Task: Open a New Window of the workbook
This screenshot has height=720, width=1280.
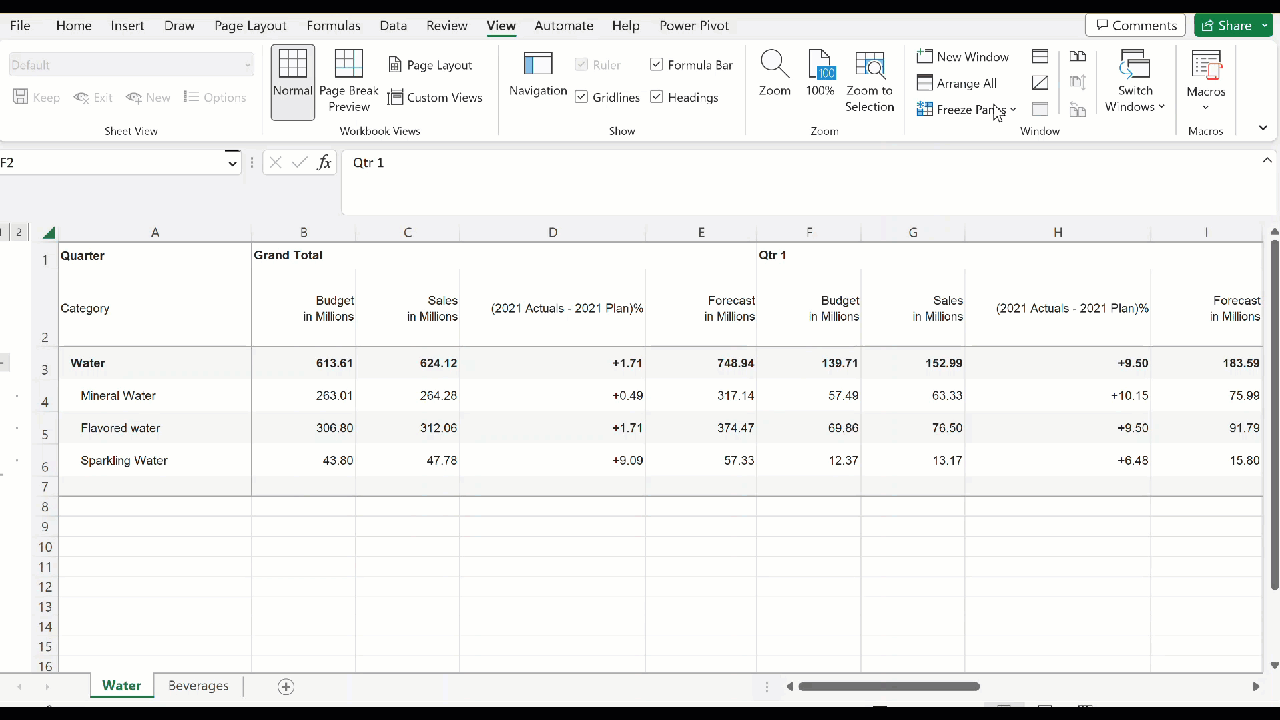Action: (x=961, y=56)
